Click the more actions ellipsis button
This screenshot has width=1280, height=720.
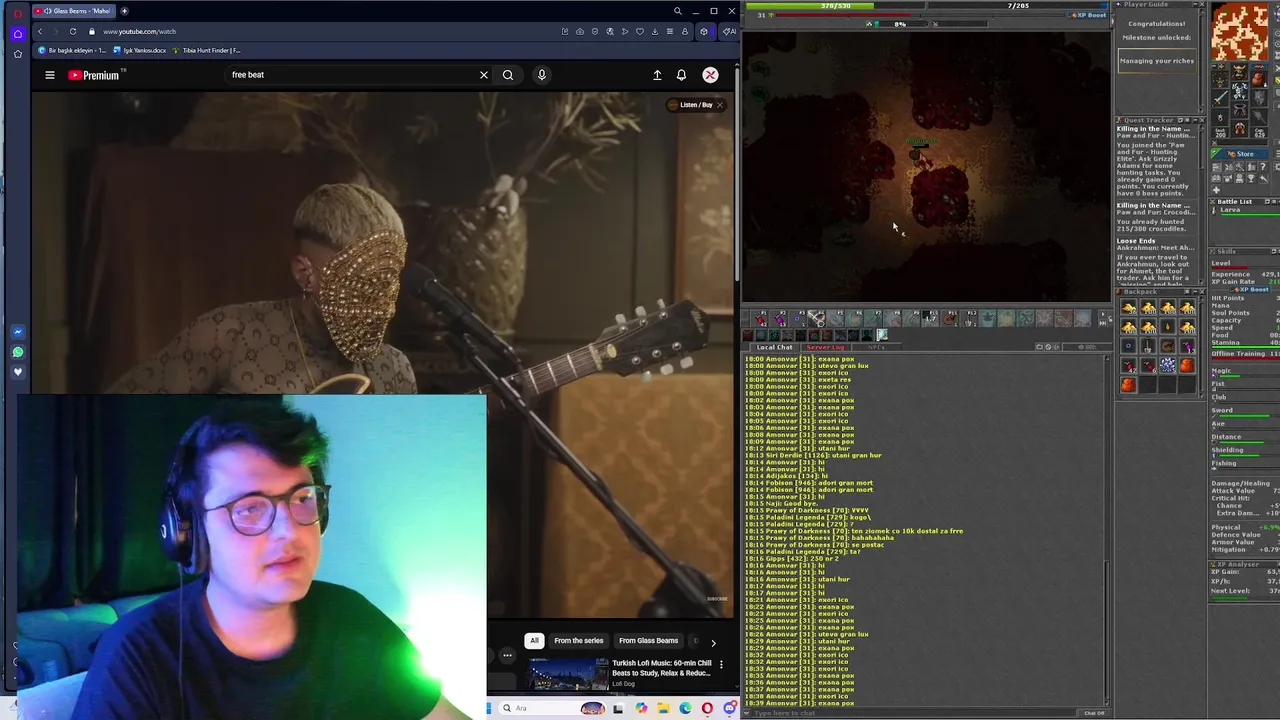(x=508, y=656)
